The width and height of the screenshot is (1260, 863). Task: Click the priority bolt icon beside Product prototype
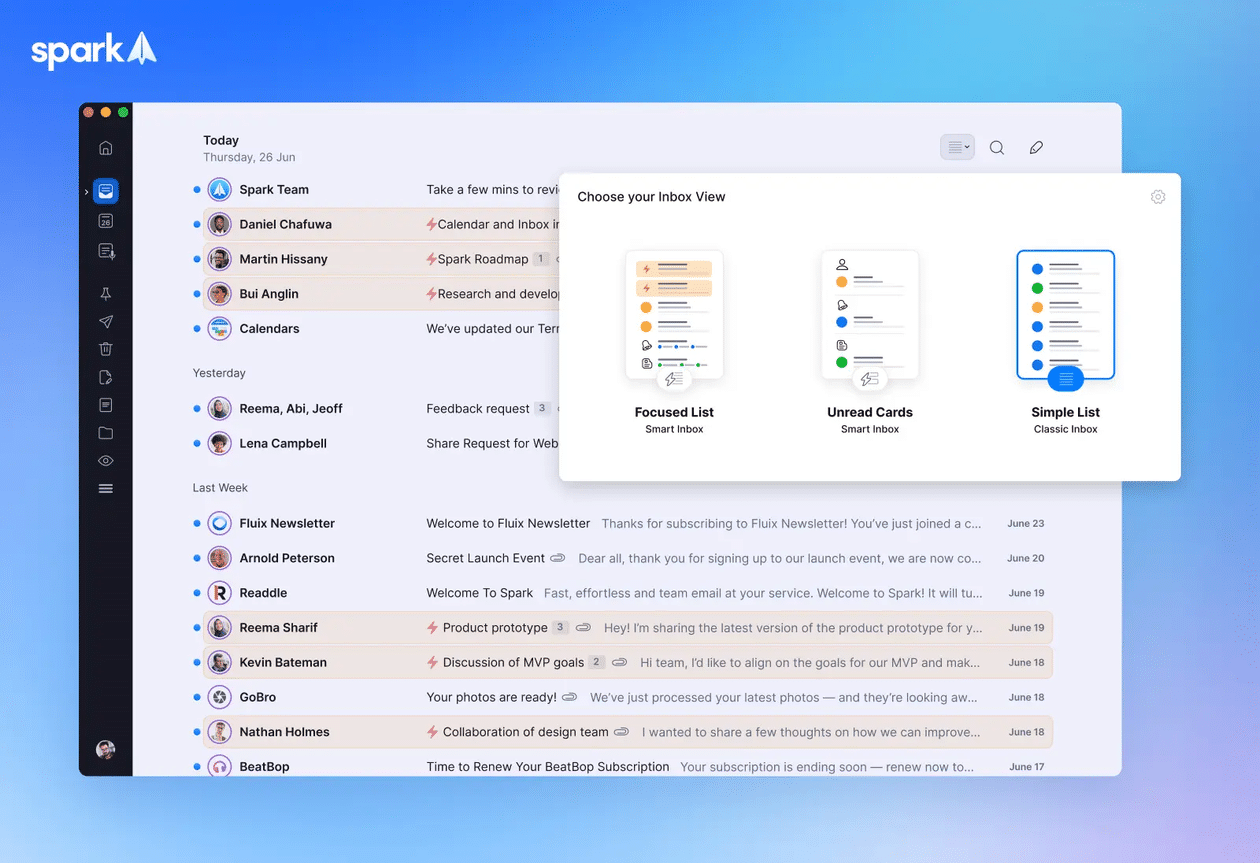coord(432,628)
